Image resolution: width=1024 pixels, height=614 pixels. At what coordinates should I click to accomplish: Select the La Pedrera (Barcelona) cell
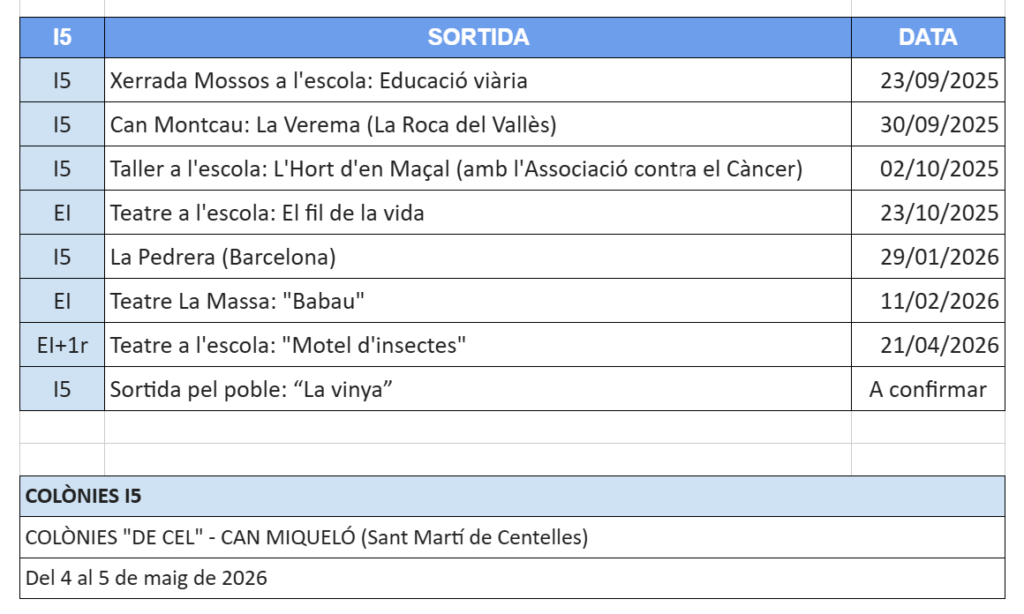pos(223,257)
